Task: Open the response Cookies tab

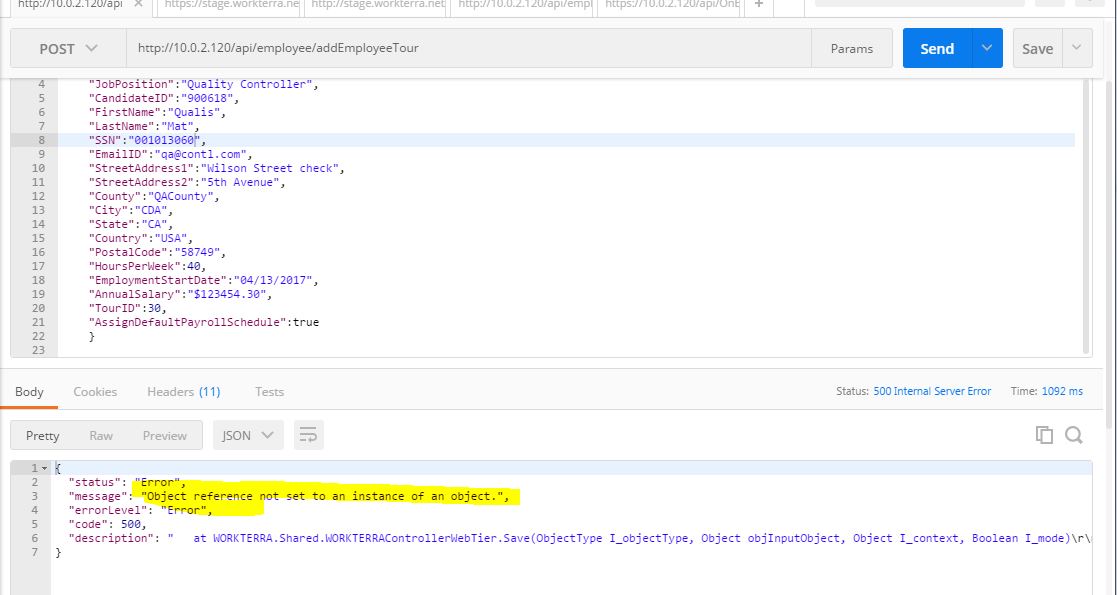Action: coord(95,391)
